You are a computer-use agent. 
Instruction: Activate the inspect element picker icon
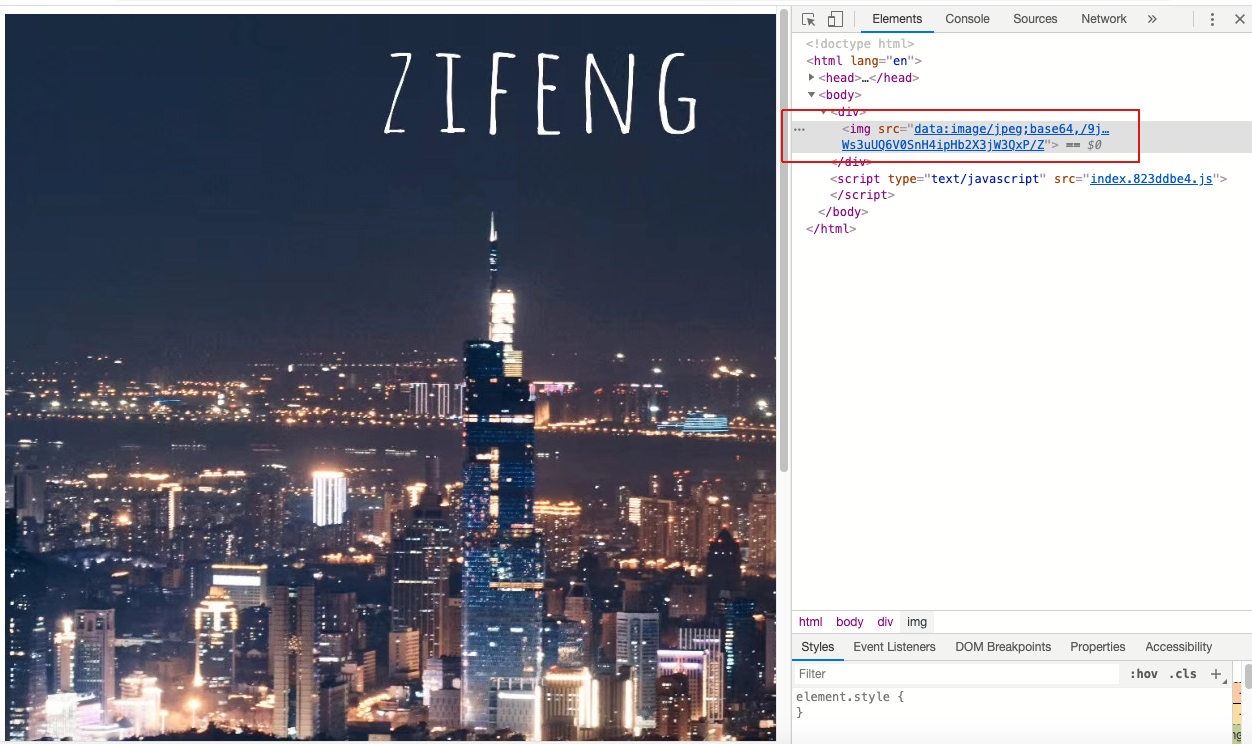pyautogui.click(x=809, y=19)
